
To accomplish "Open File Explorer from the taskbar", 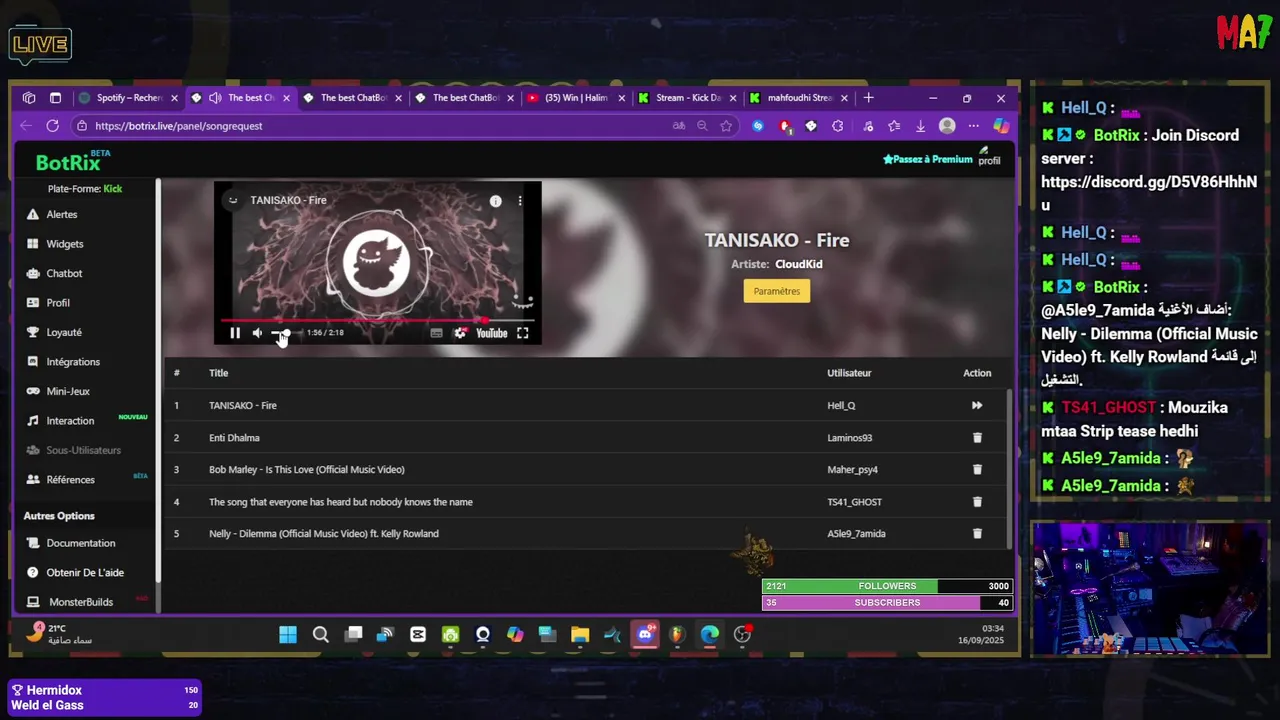I will click(x=580, y=634).
